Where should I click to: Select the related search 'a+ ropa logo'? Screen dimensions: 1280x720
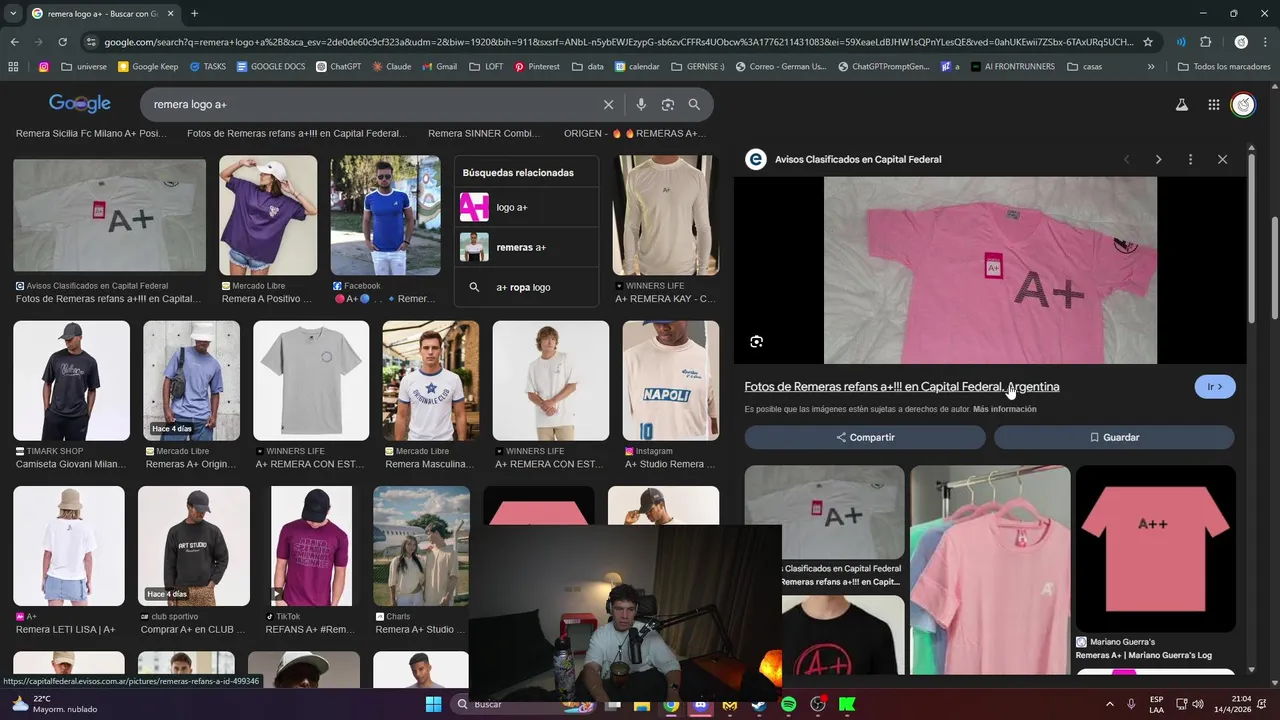(526, 287)
